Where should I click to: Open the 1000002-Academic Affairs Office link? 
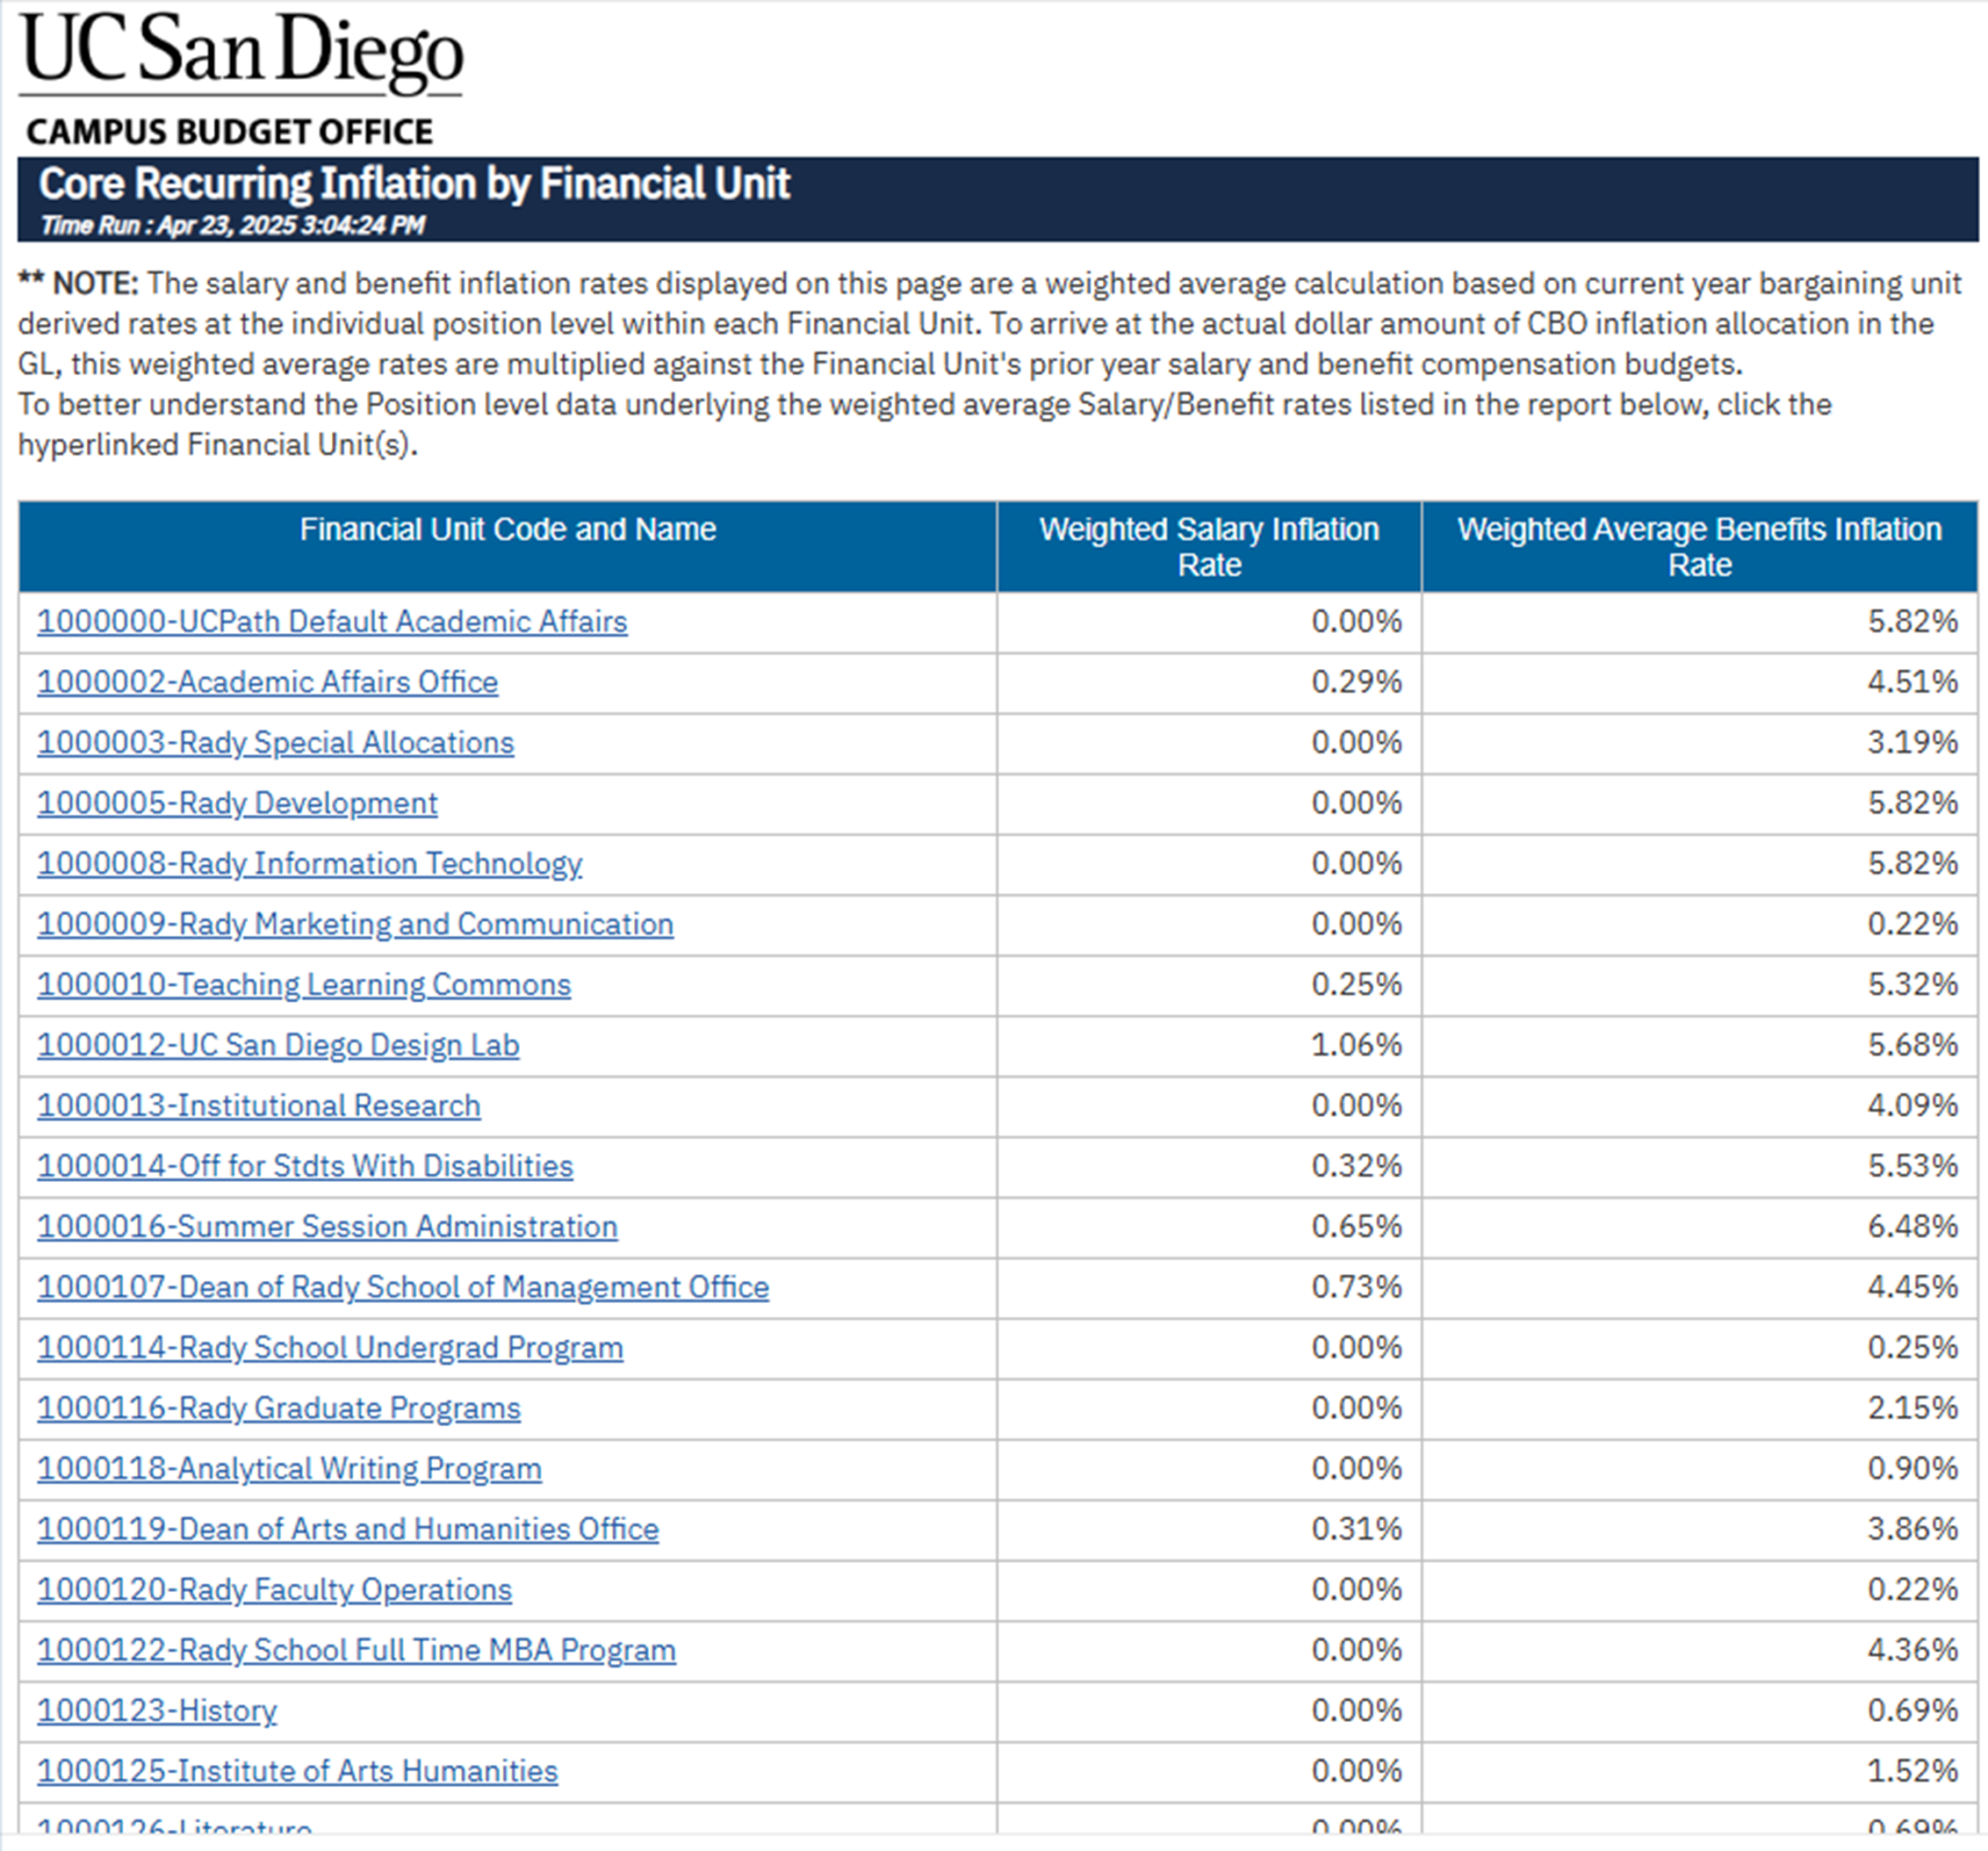[x=267, y=682]
